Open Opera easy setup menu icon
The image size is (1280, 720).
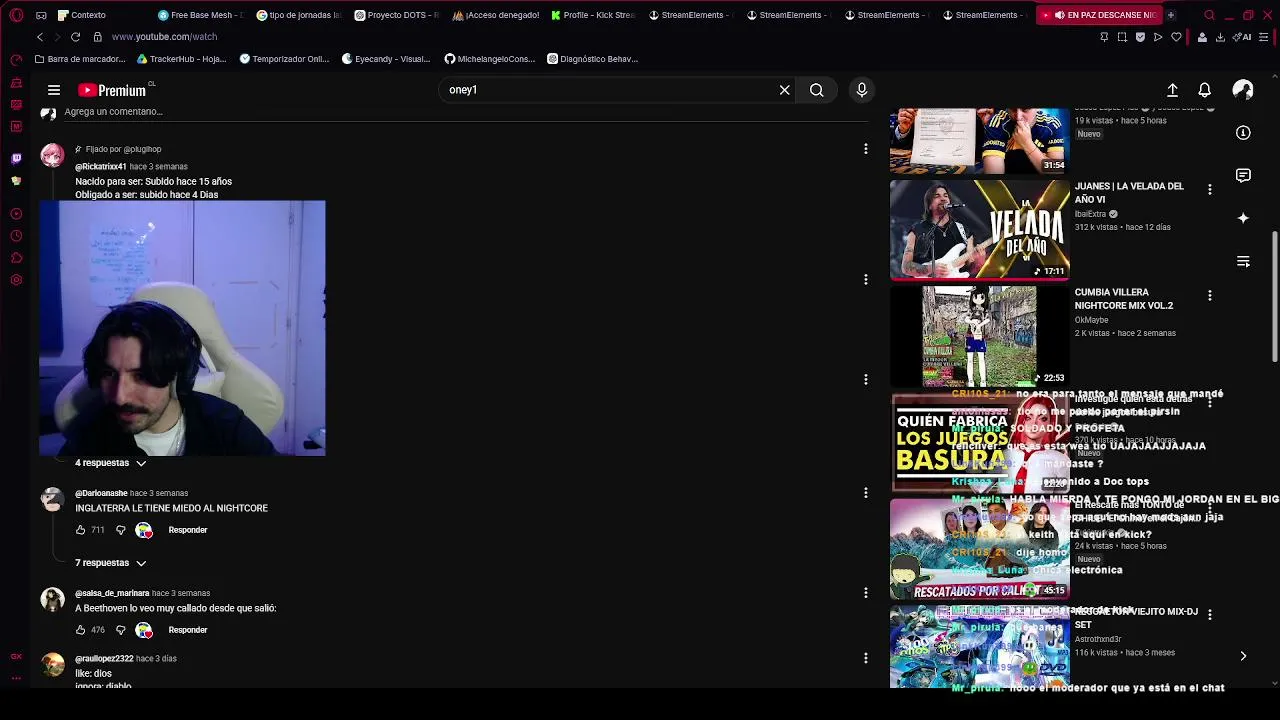point(1265,37)
